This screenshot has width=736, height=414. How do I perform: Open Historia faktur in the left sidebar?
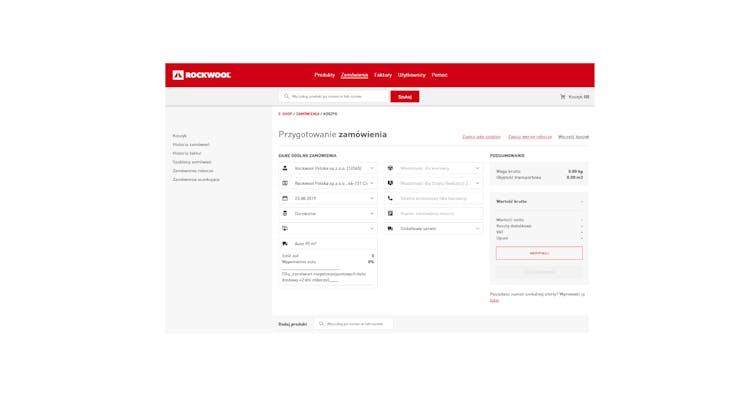pyautogui.click(x=187, y=153)
